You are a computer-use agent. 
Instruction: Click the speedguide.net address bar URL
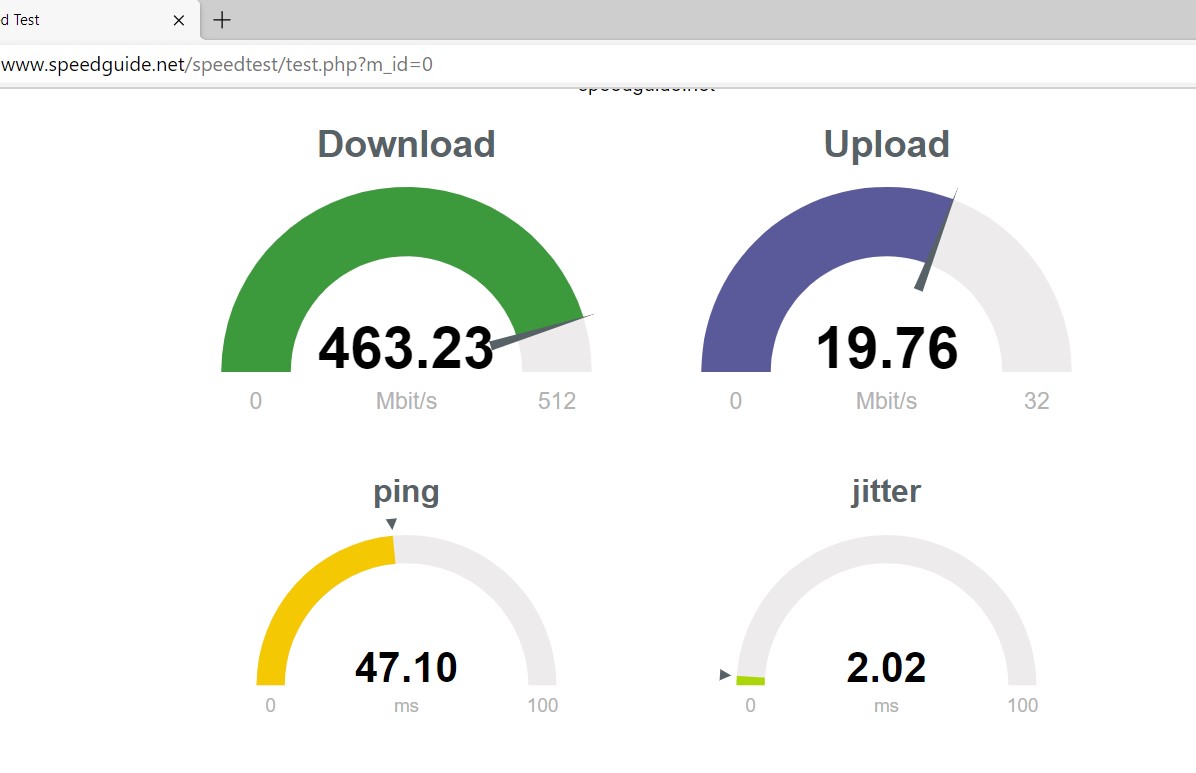217,65
